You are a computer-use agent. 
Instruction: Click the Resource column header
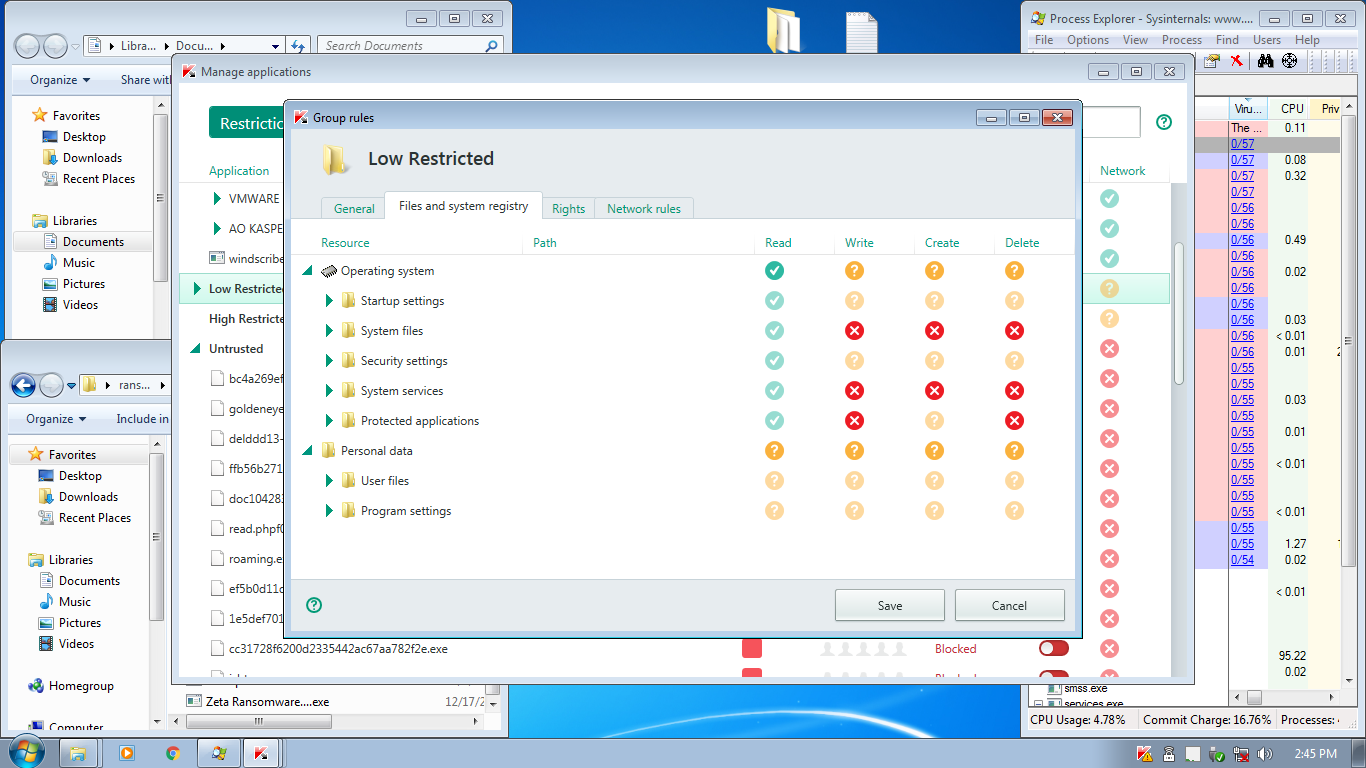pos(345,243)
